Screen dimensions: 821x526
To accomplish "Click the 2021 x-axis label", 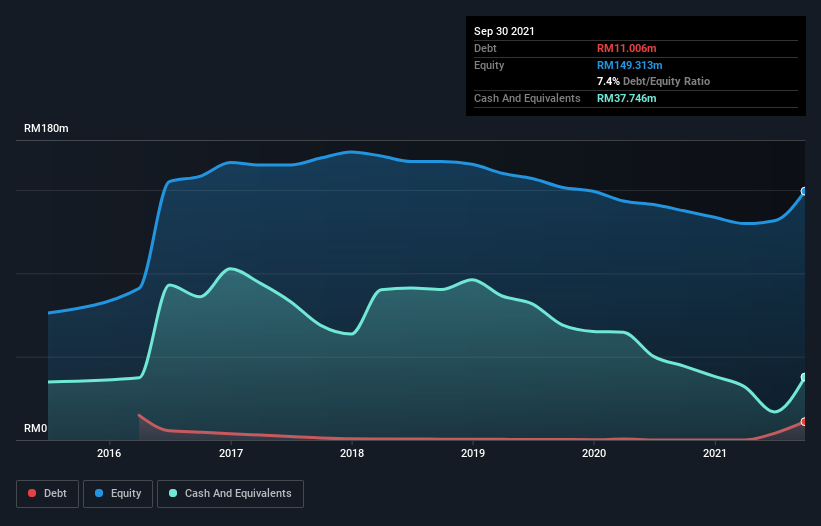I will [715, 453].
